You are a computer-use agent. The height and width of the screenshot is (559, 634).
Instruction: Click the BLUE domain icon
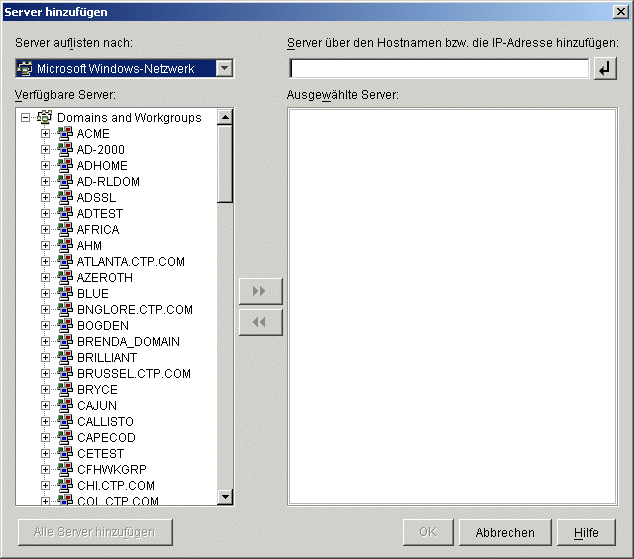[x=65, y=293]
